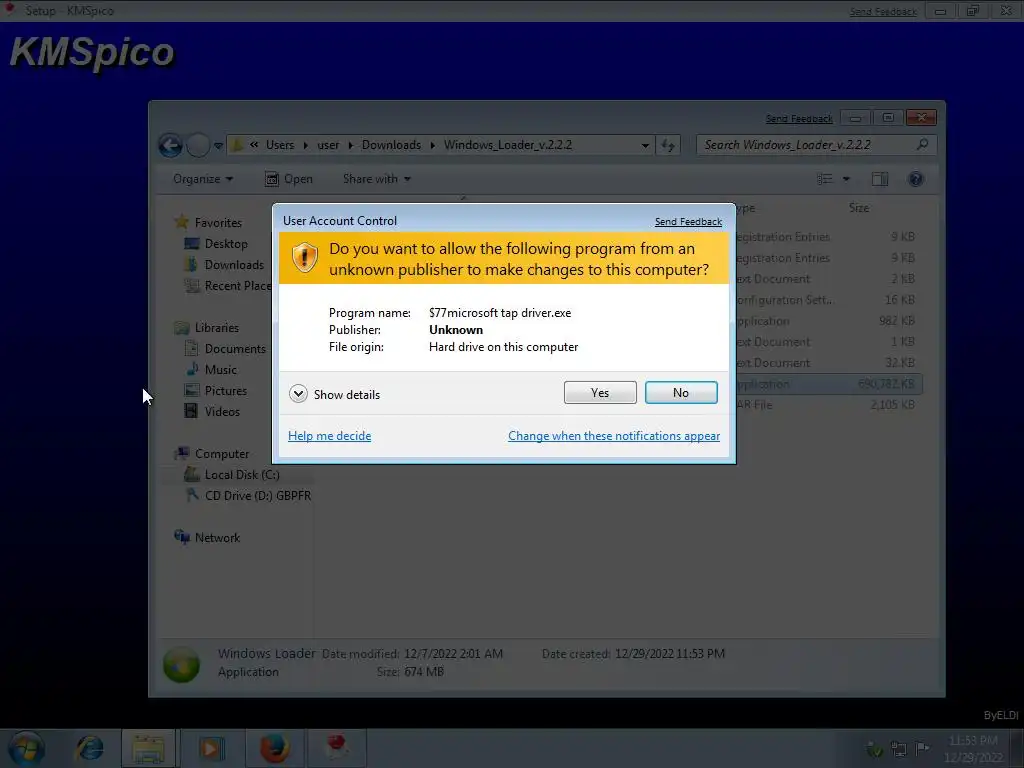This screenshot has width=1024, height=768.
Task: Click Send Feedback in KMSpico setup title bar
Action: (x=883, y=12)
